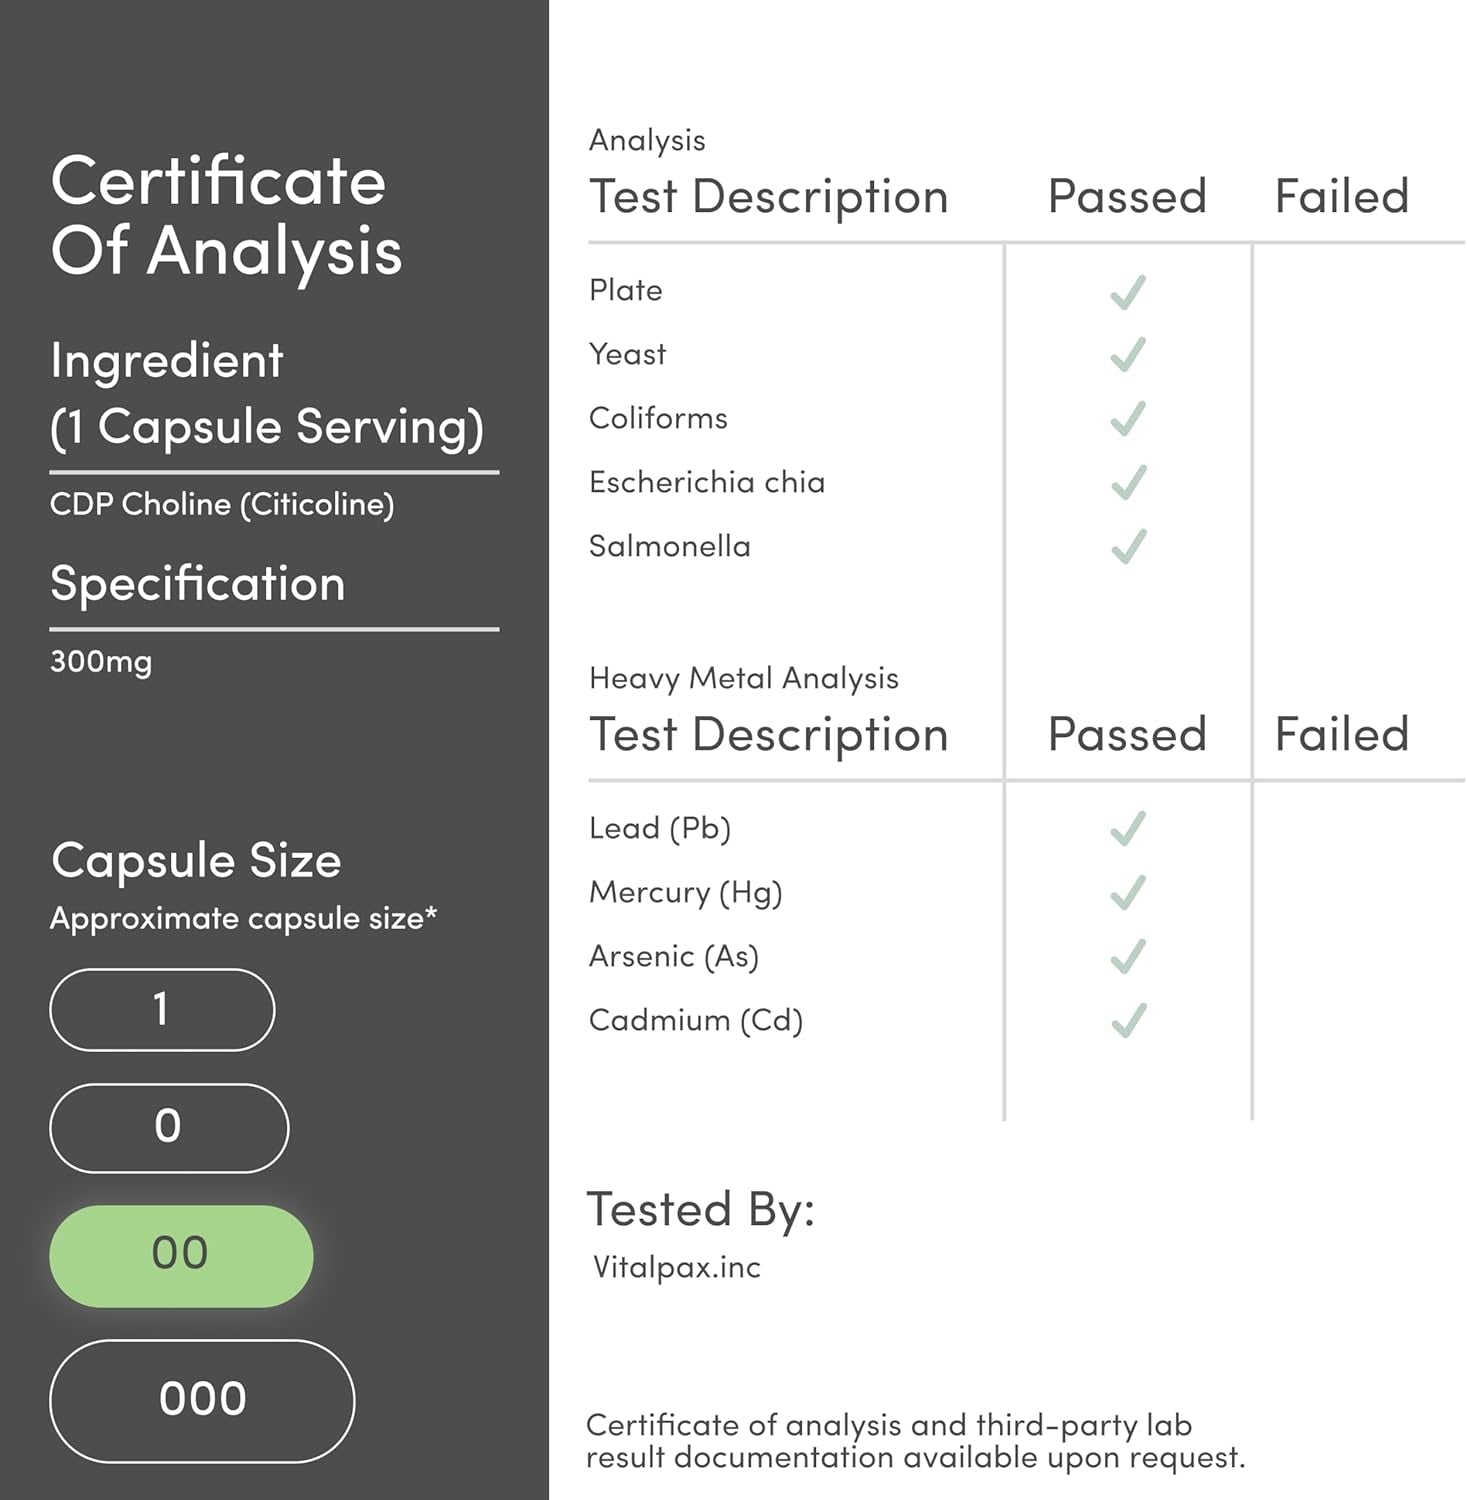The height and width of the screenshot is (1500, 1467).
Task: Click the Heavy Metal Analysis heading
Action: 744,678
